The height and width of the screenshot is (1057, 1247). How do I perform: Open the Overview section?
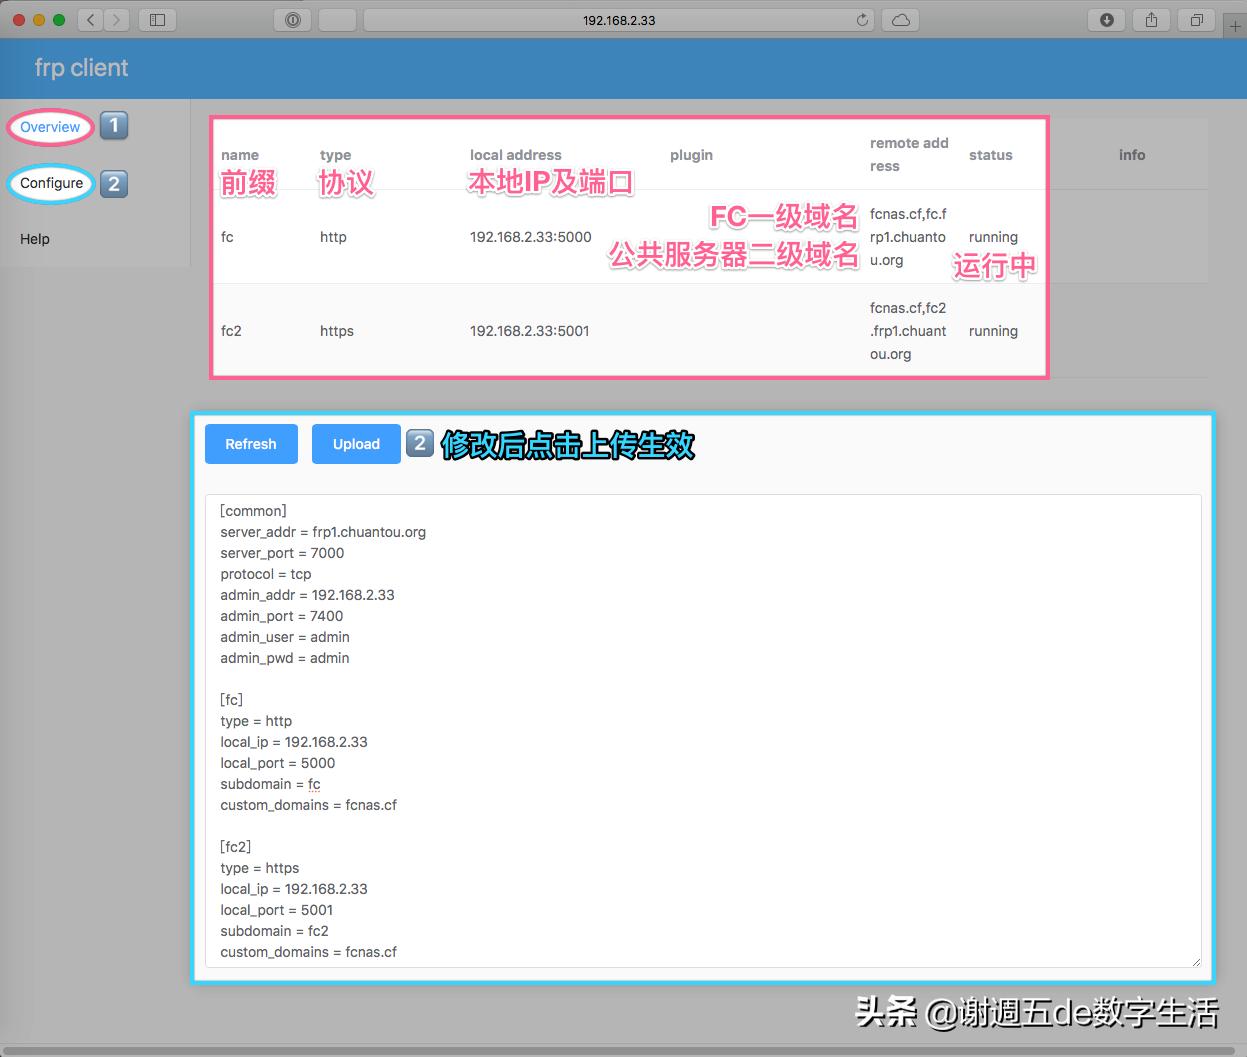(x=49, y=127)
